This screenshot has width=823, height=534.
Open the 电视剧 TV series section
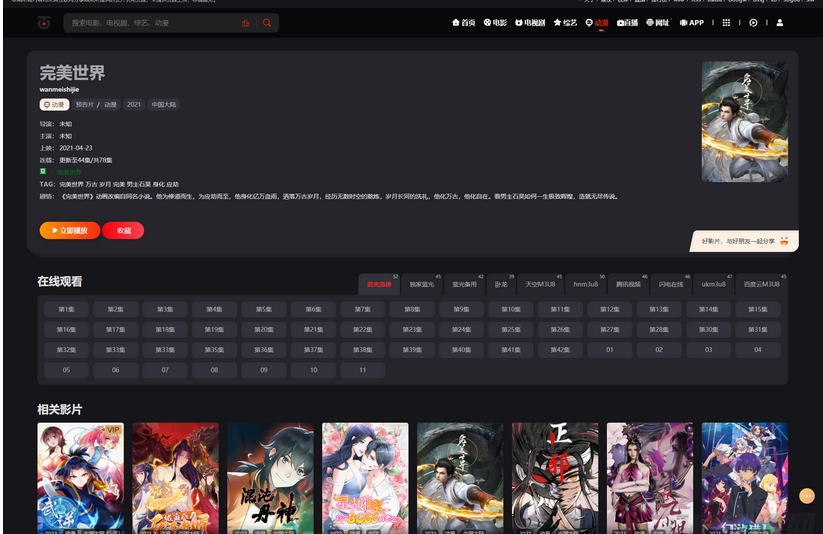pyautogui.click(x=530, y=23)
